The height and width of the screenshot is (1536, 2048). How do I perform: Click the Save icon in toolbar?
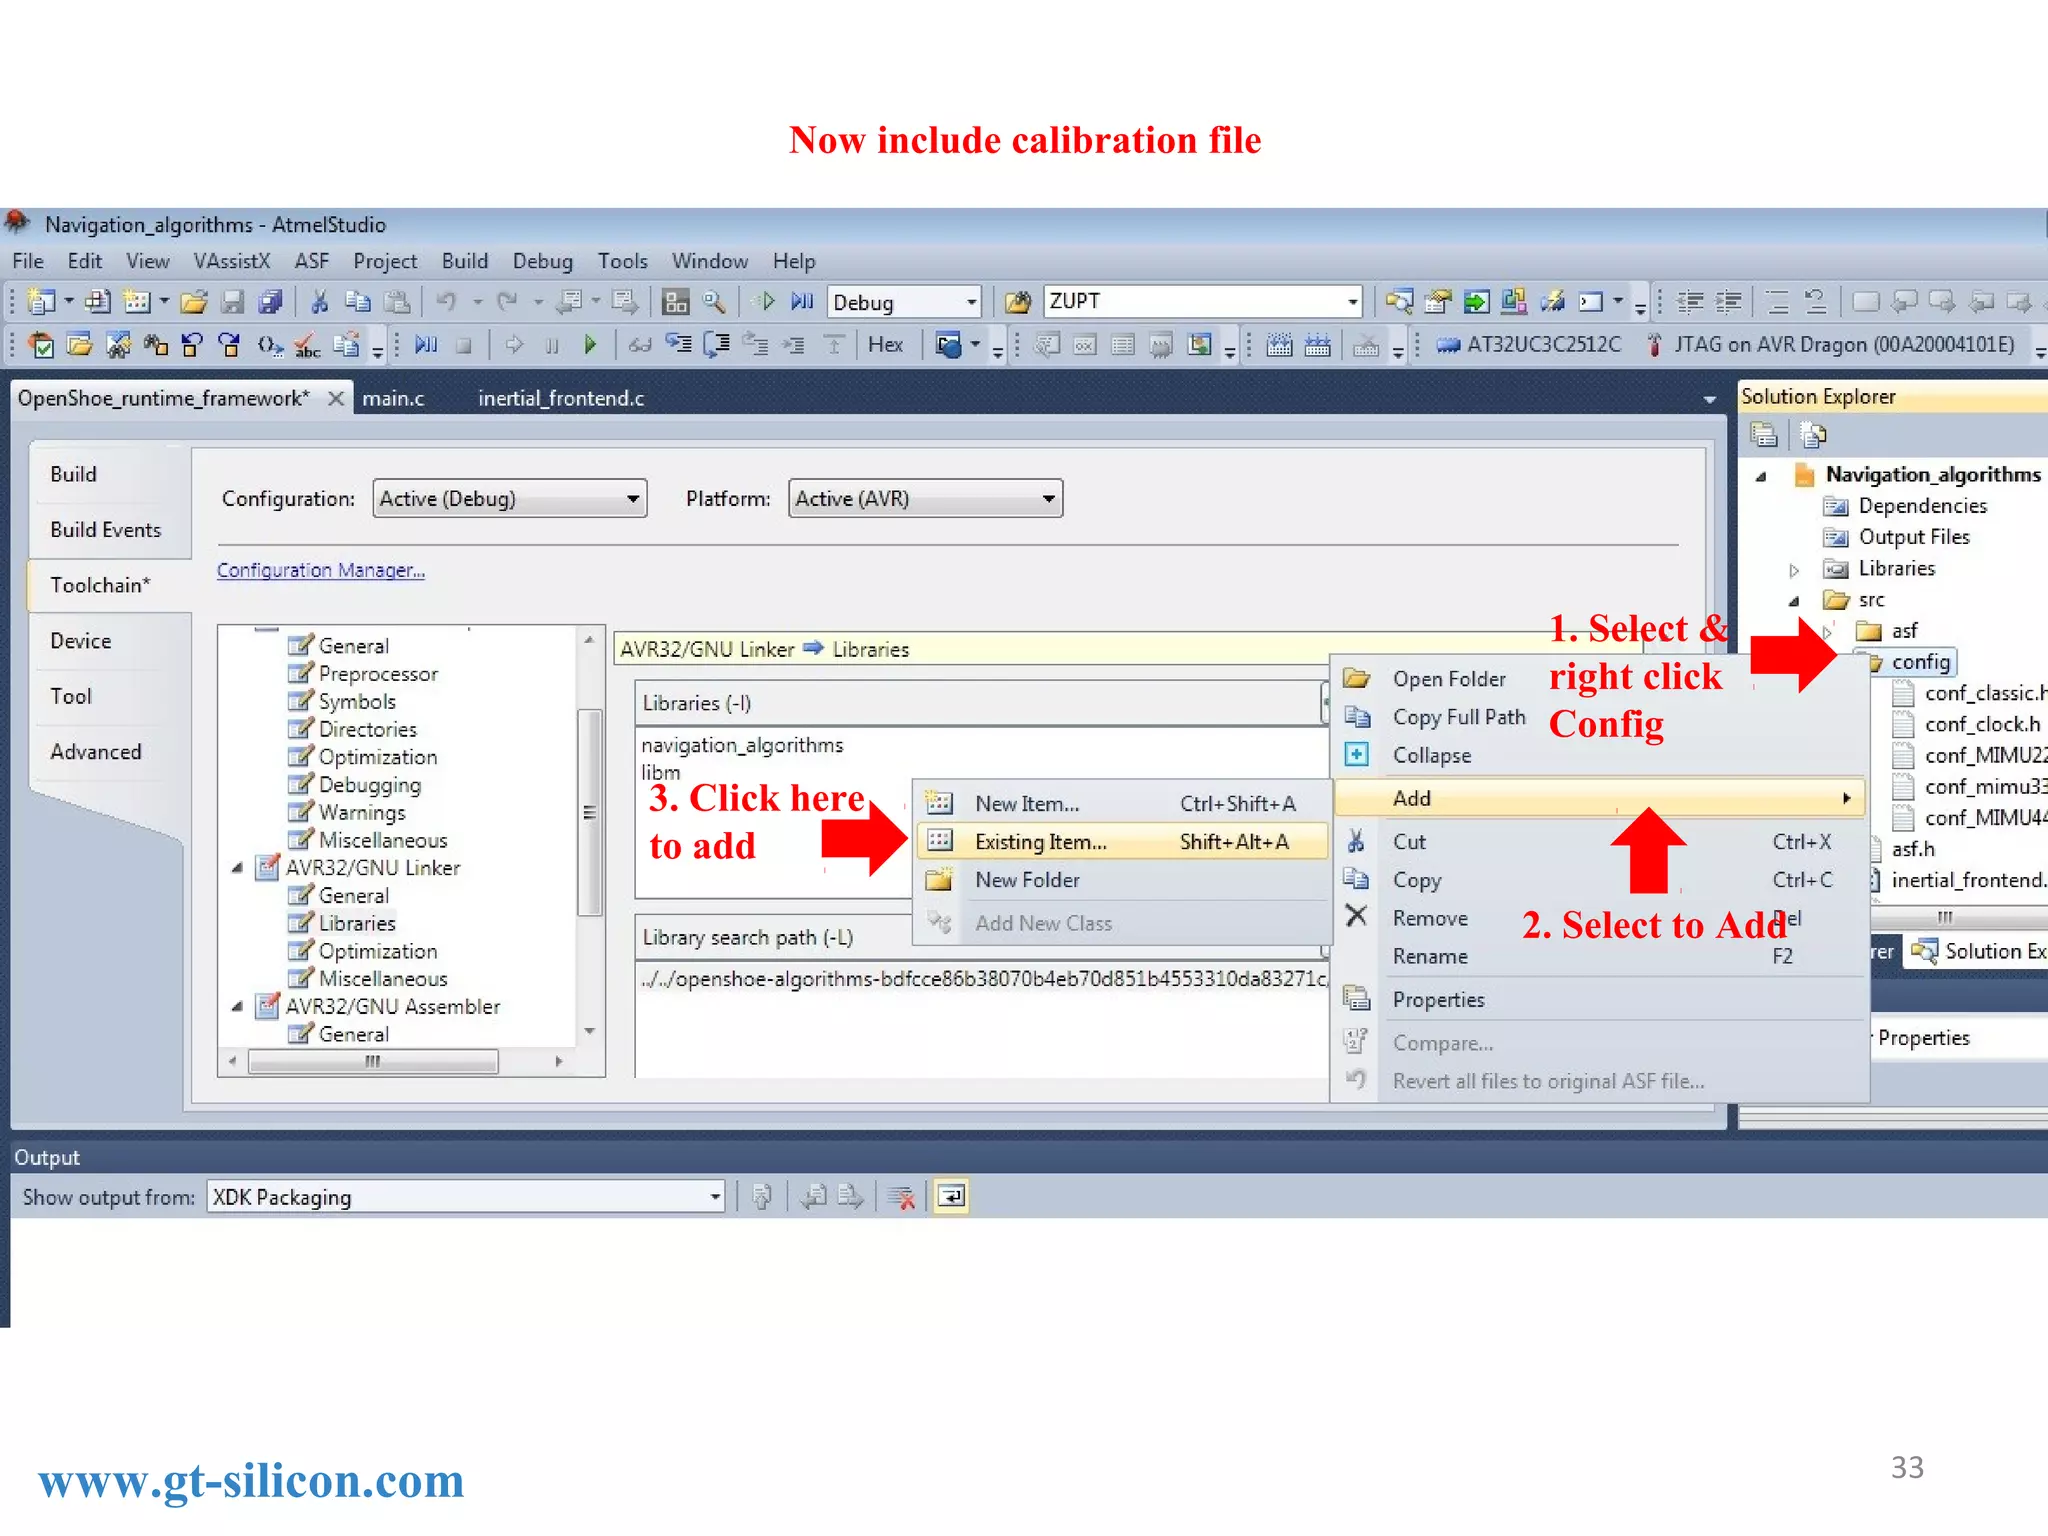point(233,301)
